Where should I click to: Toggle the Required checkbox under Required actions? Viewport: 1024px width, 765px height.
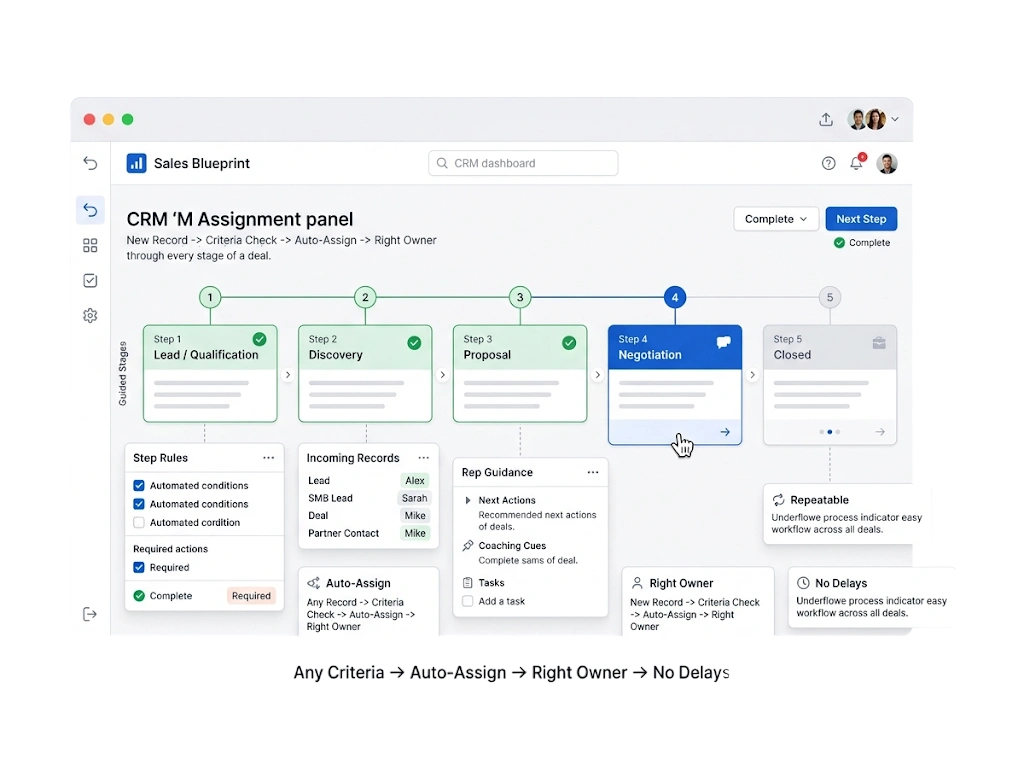138,568
